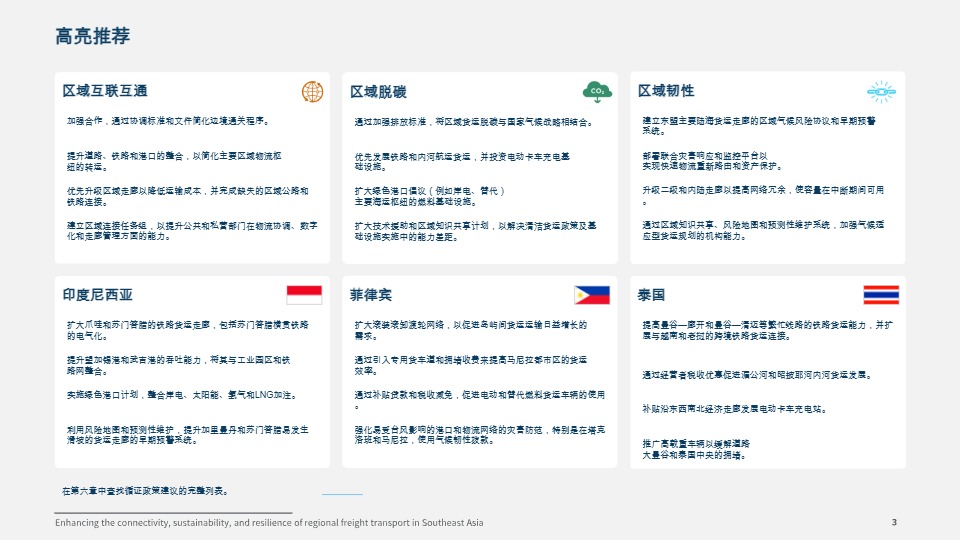The height and width of the screenshot is (540, 960).
Task: Select paragraph starting 扩大技术援助和区域知识共享
Action: [x=475, y=231]
